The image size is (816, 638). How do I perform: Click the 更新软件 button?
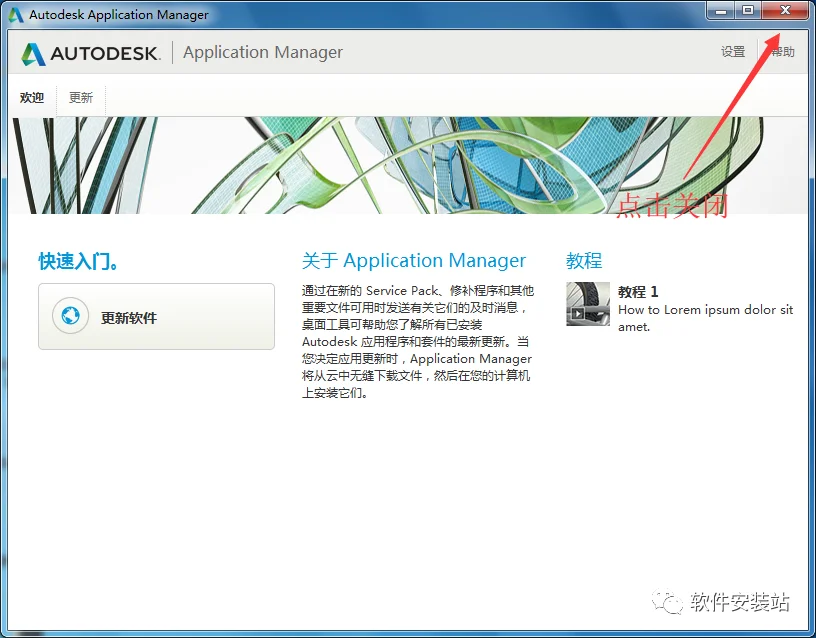[156, 316]
